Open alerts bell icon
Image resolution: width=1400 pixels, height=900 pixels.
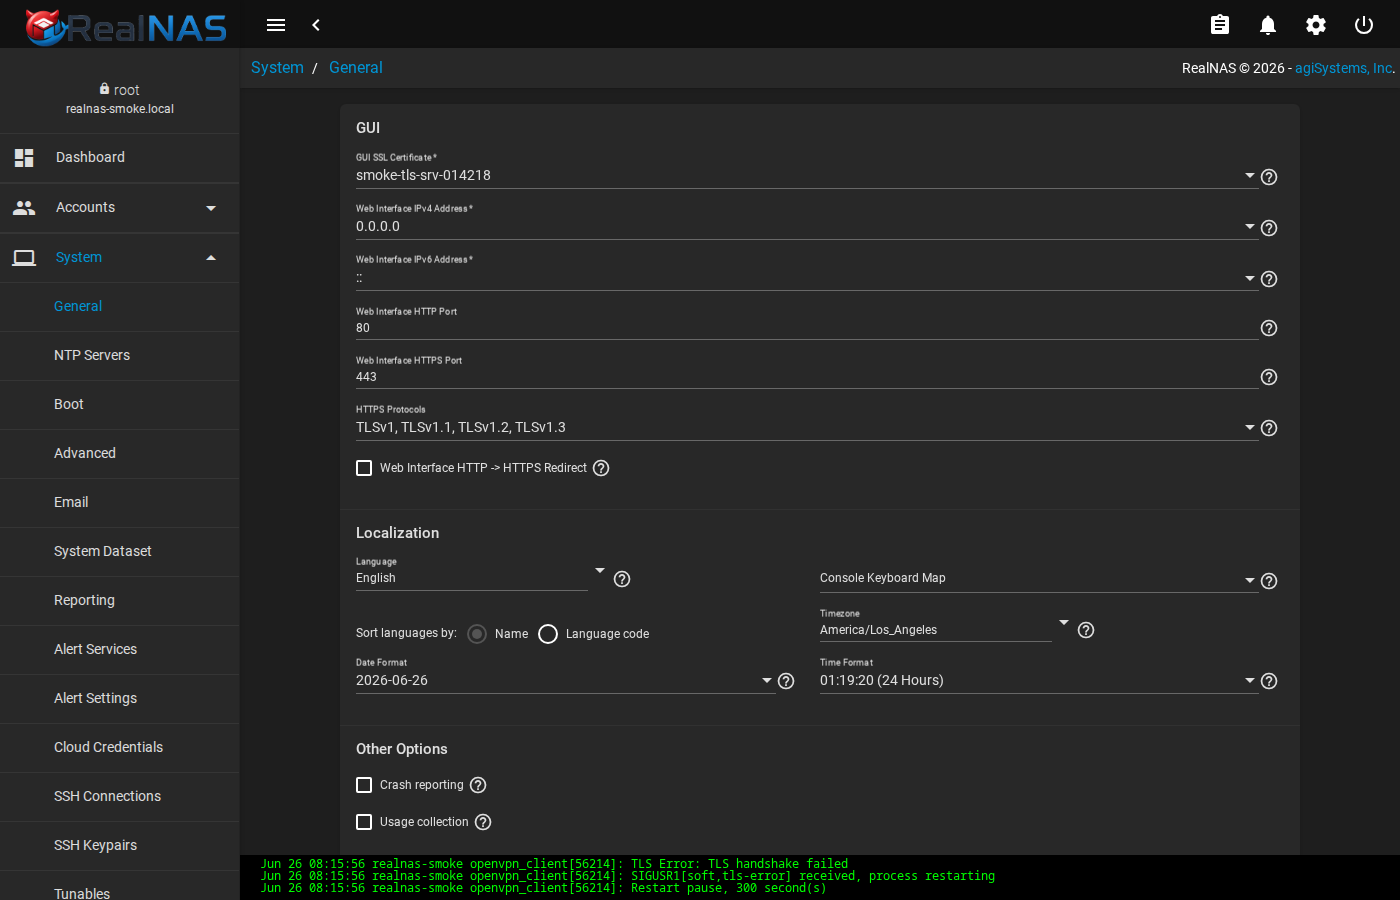[1268, 25]
